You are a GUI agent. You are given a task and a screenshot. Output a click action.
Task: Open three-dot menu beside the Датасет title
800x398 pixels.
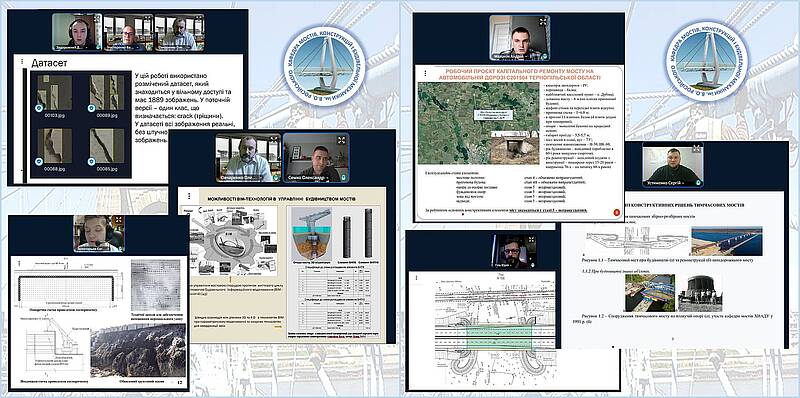22,62
